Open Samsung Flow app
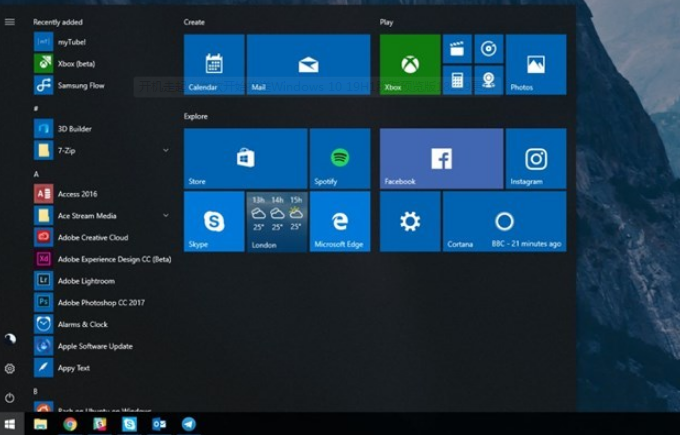 pos(103,85)
